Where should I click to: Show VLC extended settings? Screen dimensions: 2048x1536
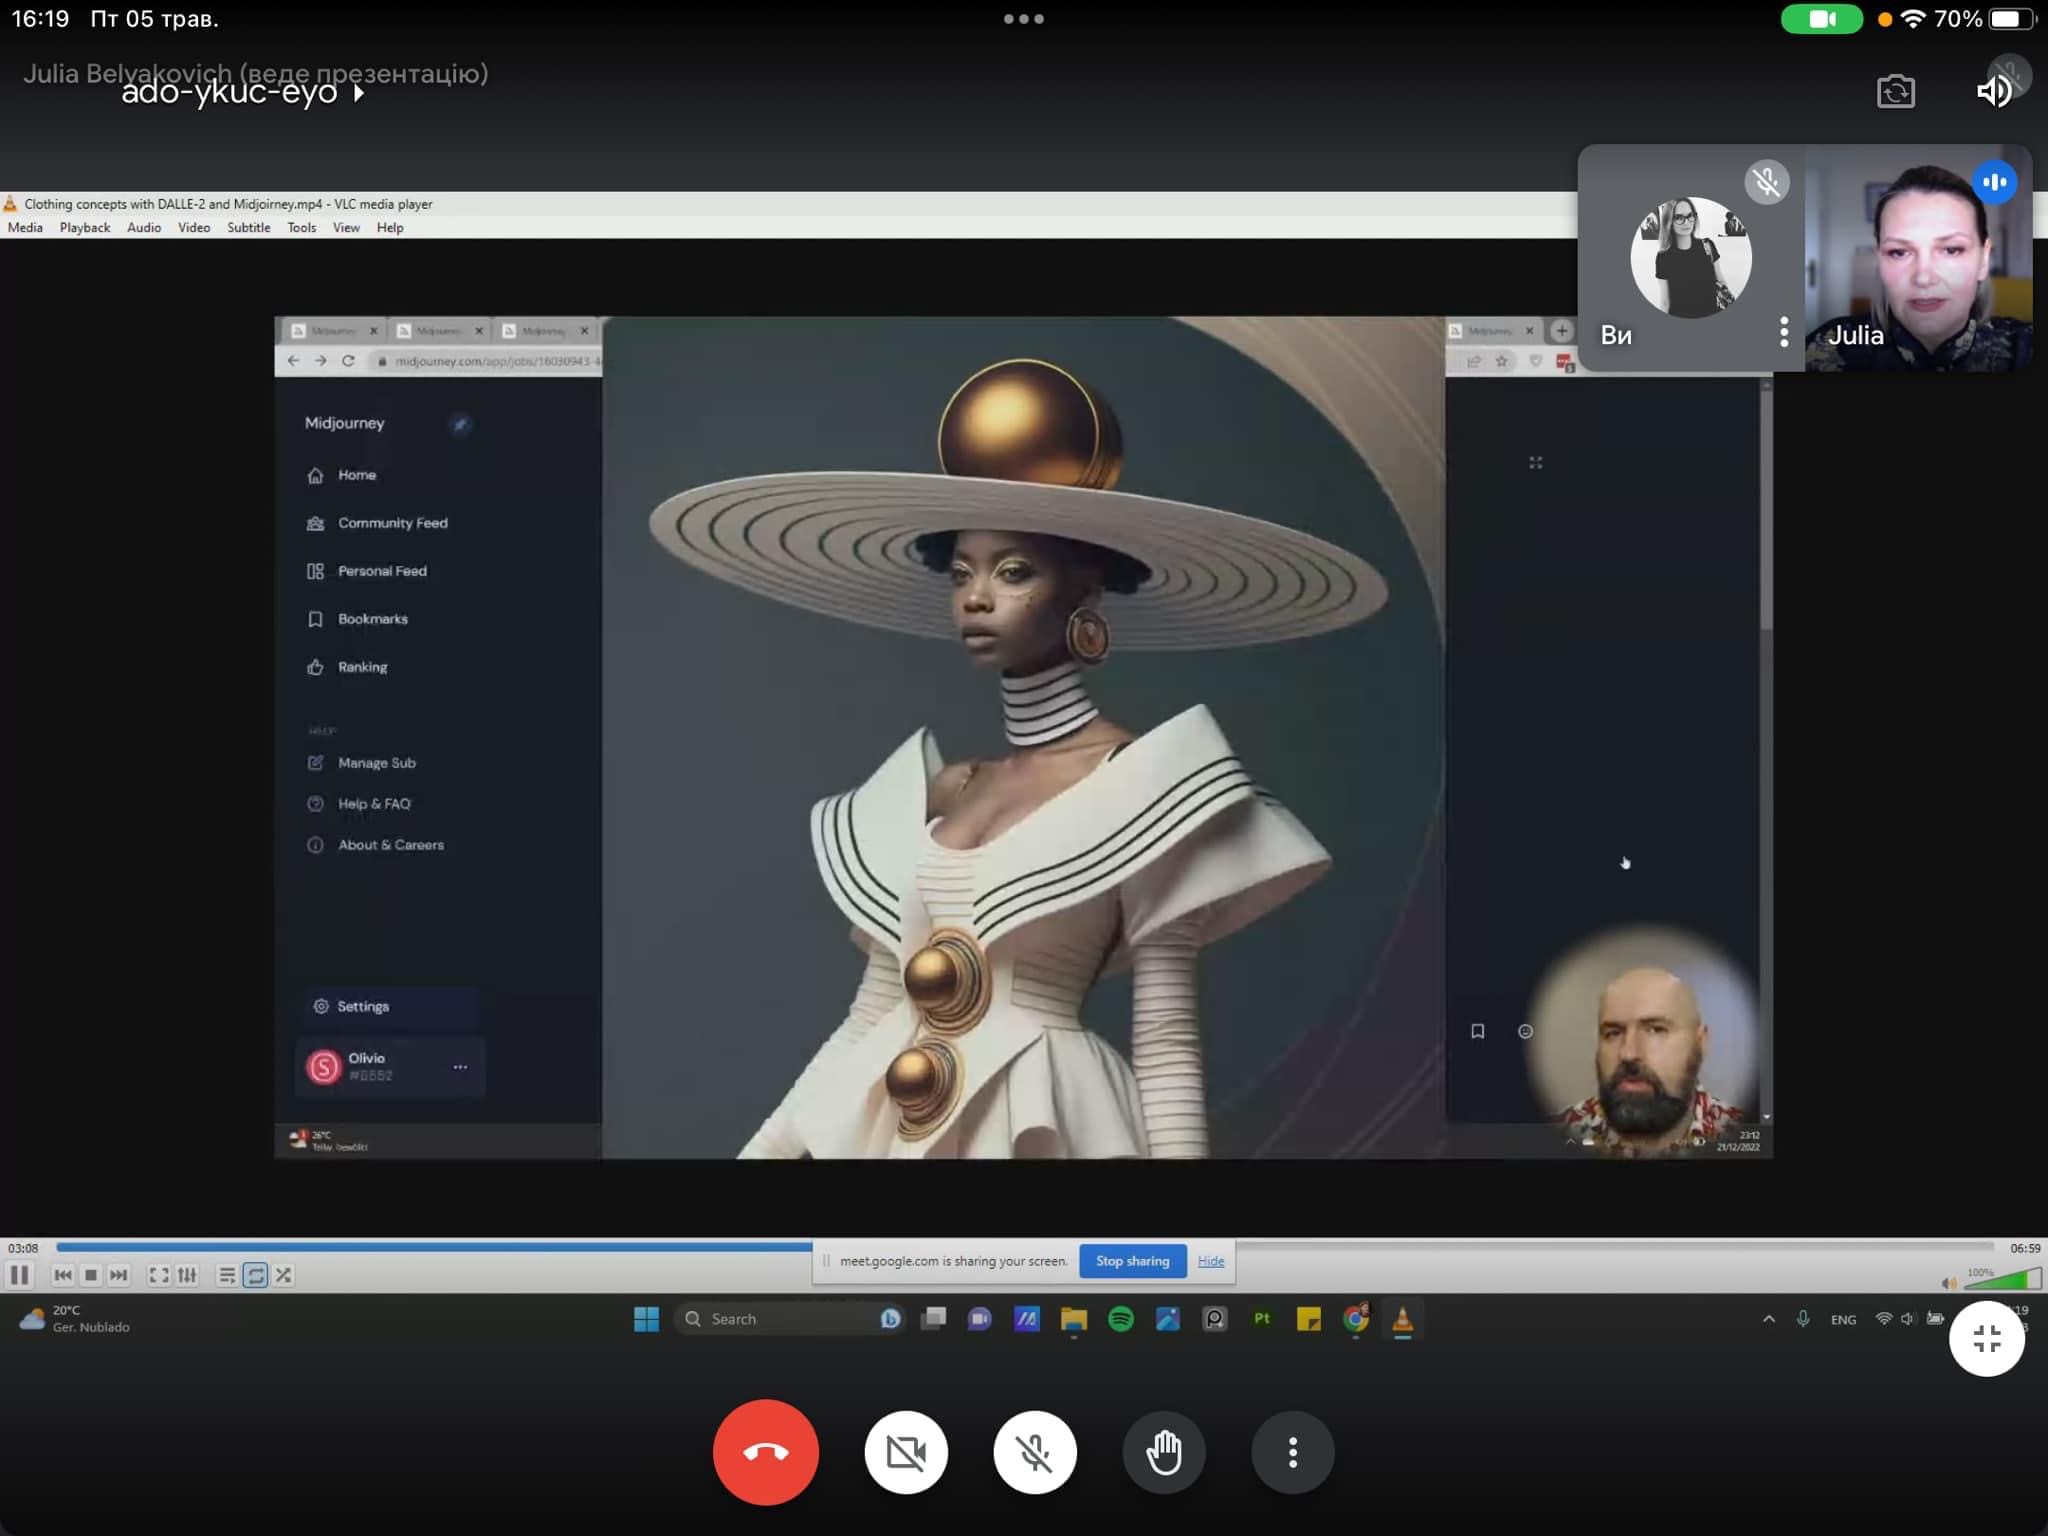point(187,1275)
